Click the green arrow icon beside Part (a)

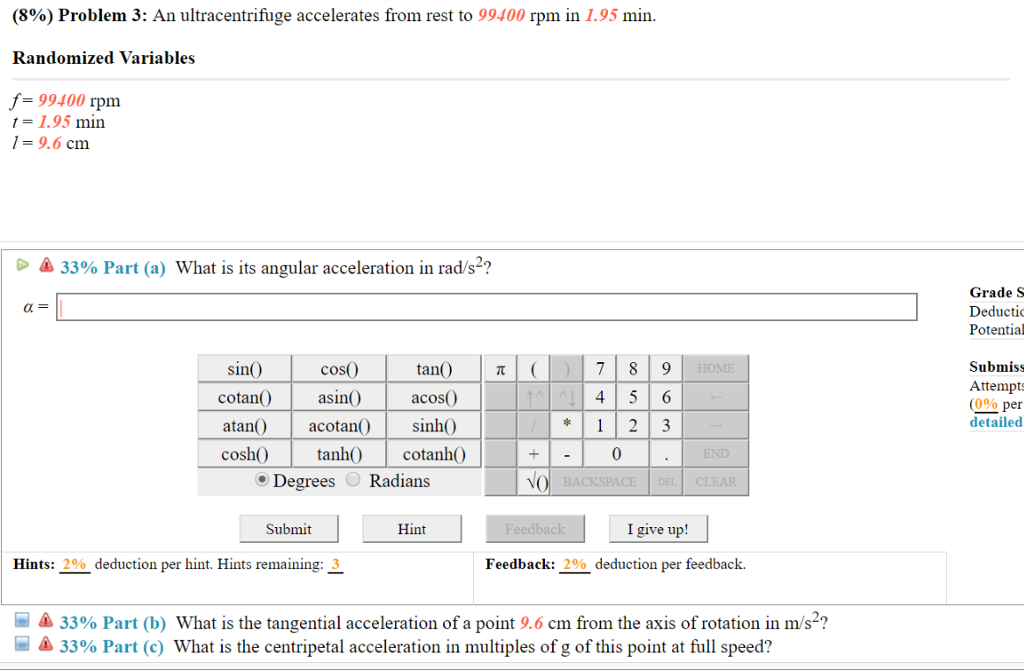point(21,265)
